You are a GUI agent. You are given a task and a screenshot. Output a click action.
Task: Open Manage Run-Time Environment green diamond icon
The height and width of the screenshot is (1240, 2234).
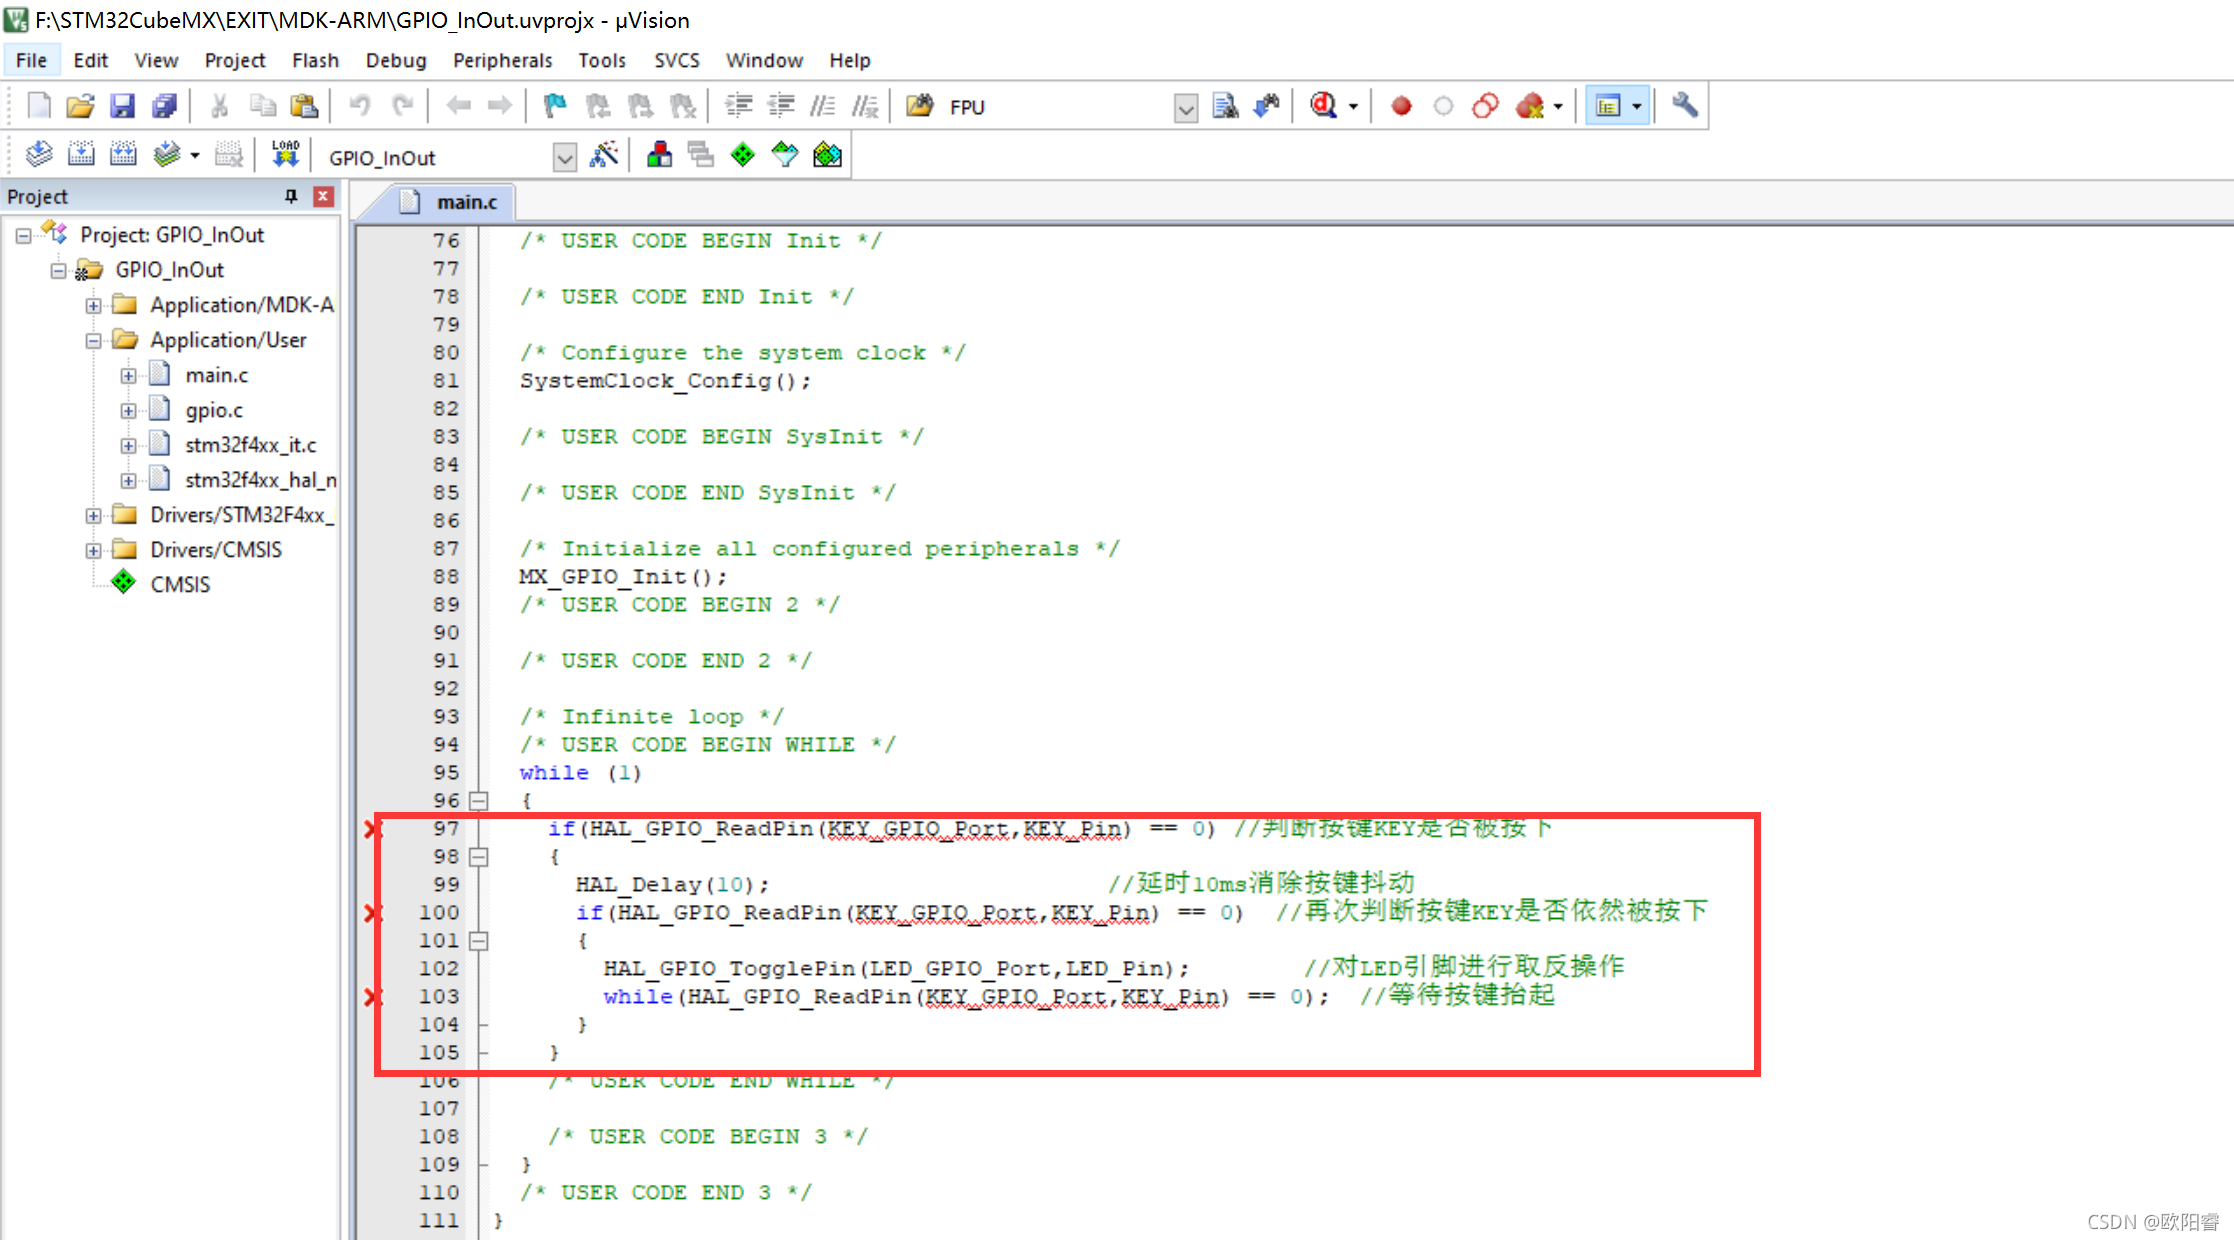pyautogui.click(x=743, y=155)
